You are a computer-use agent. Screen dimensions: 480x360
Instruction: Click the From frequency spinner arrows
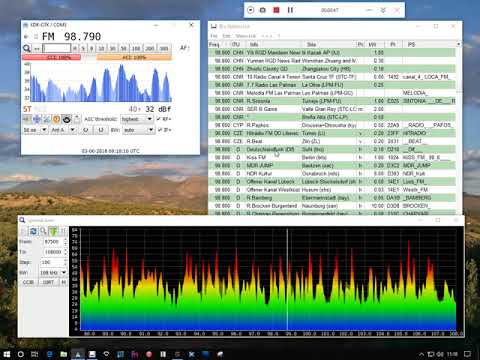(65, 241)
